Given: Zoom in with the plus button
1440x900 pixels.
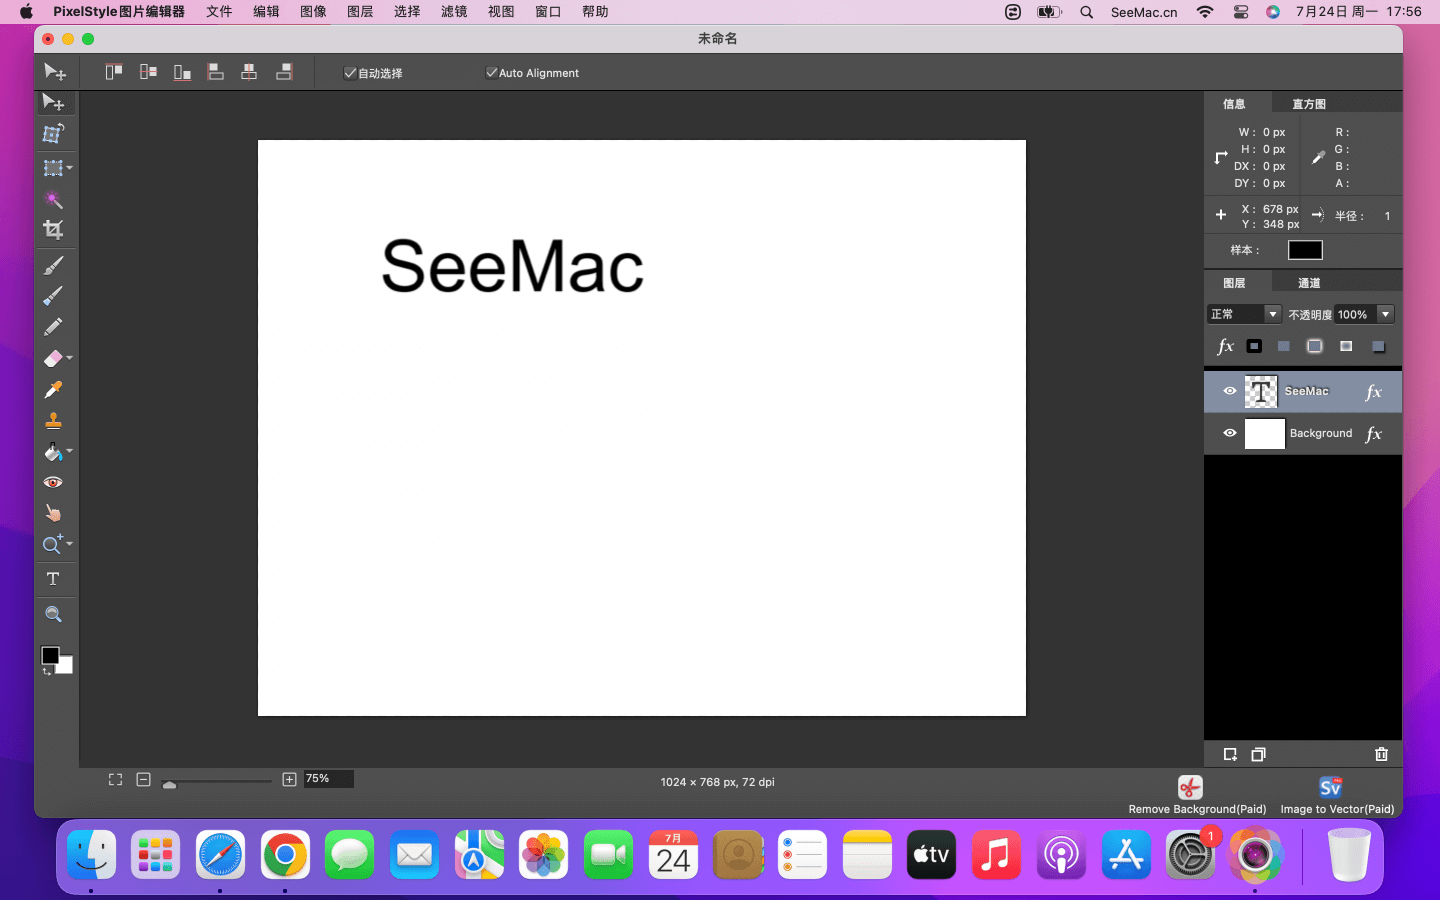Looking at the screenshot, I should tap(289, 780).
